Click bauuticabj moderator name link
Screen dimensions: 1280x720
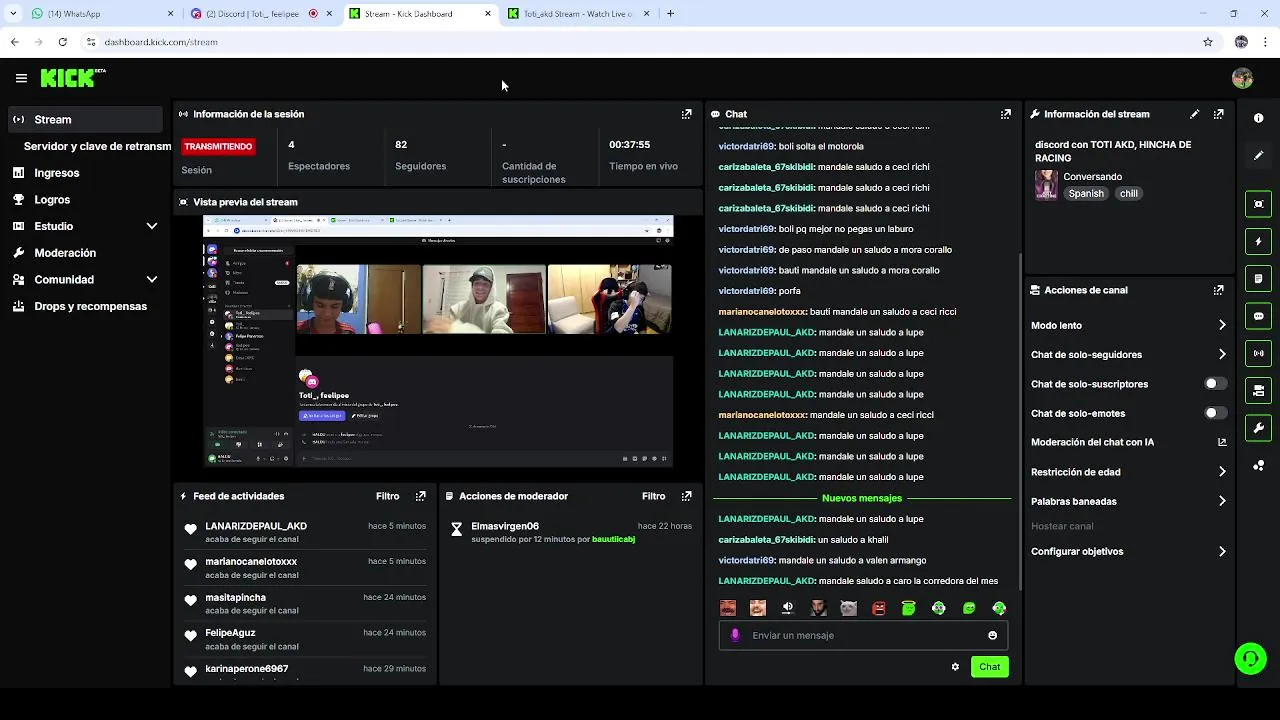613,539
